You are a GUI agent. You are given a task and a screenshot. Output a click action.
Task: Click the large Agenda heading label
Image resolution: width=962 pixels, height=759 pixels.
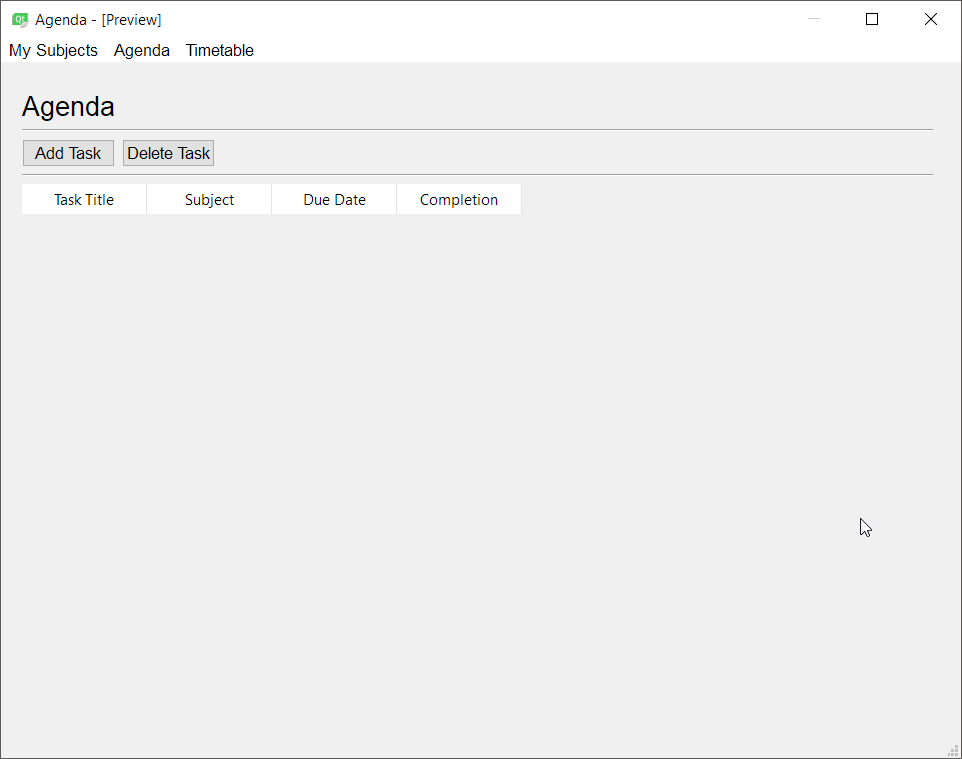[x=68, y=107]
